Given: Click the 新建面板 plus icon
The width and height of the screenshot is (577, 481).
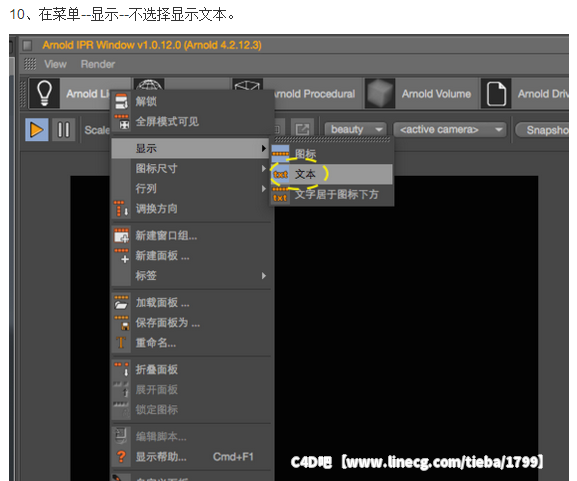Looking at the screenshot, I should [121, 256].
